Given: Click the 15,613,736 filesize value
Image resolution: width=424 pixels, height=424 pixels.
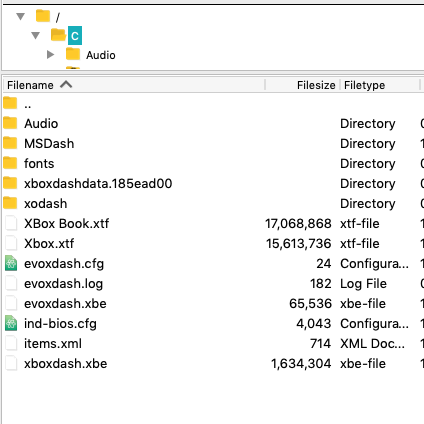Looking at the screenshot, I should pyautogui.click(x=299, y=244).
